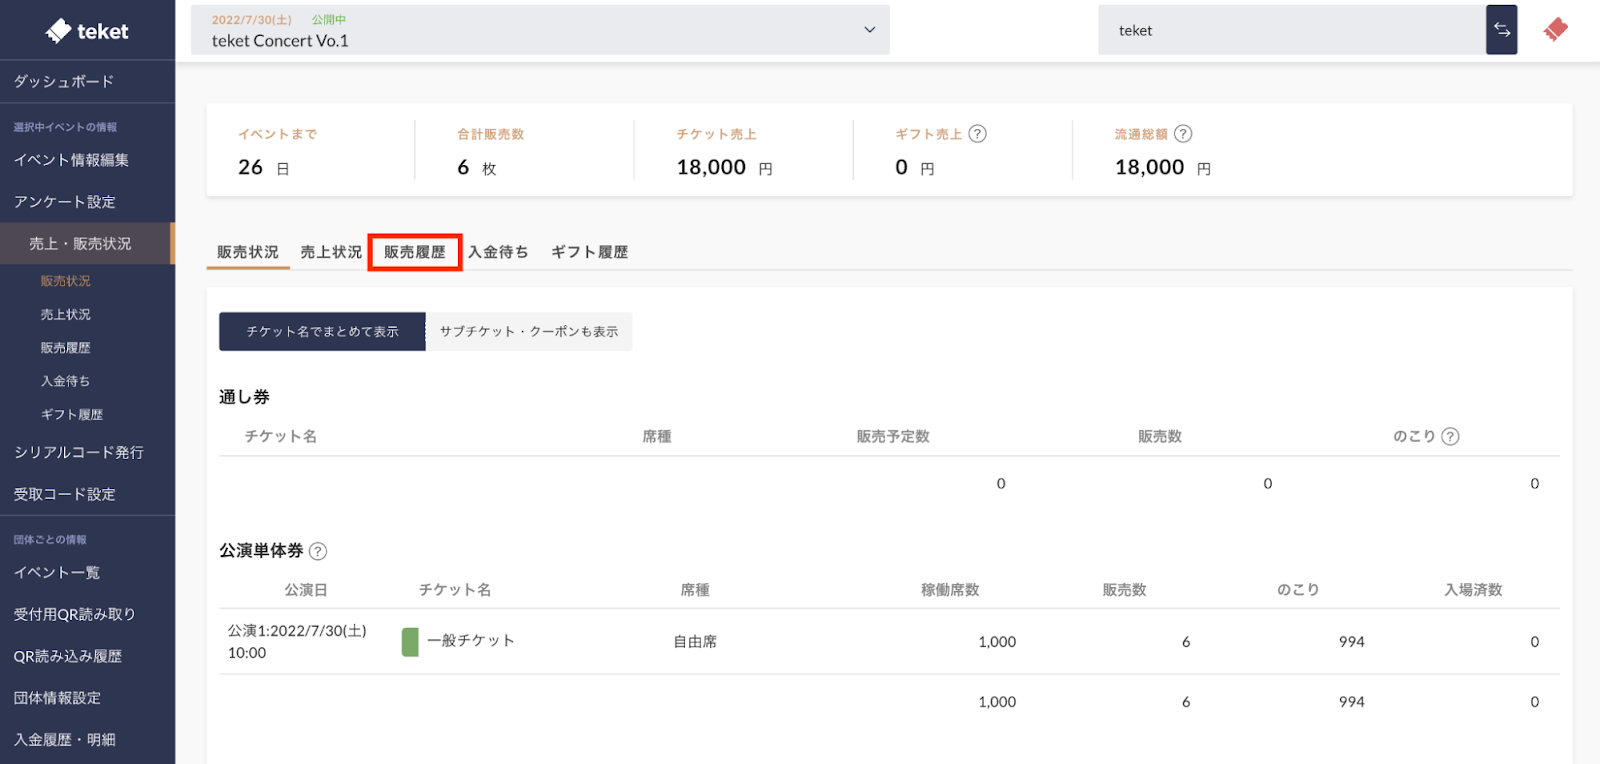Viewport: 1600px width, 764px height.
Task: Click green color swatch beside 一般チケット
Action: point(410,642)
